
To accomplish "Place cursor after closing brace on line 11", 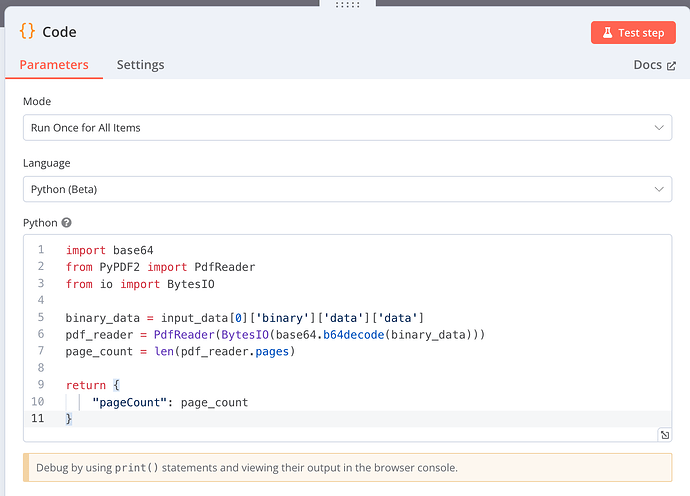I will (x=72, y=419).
